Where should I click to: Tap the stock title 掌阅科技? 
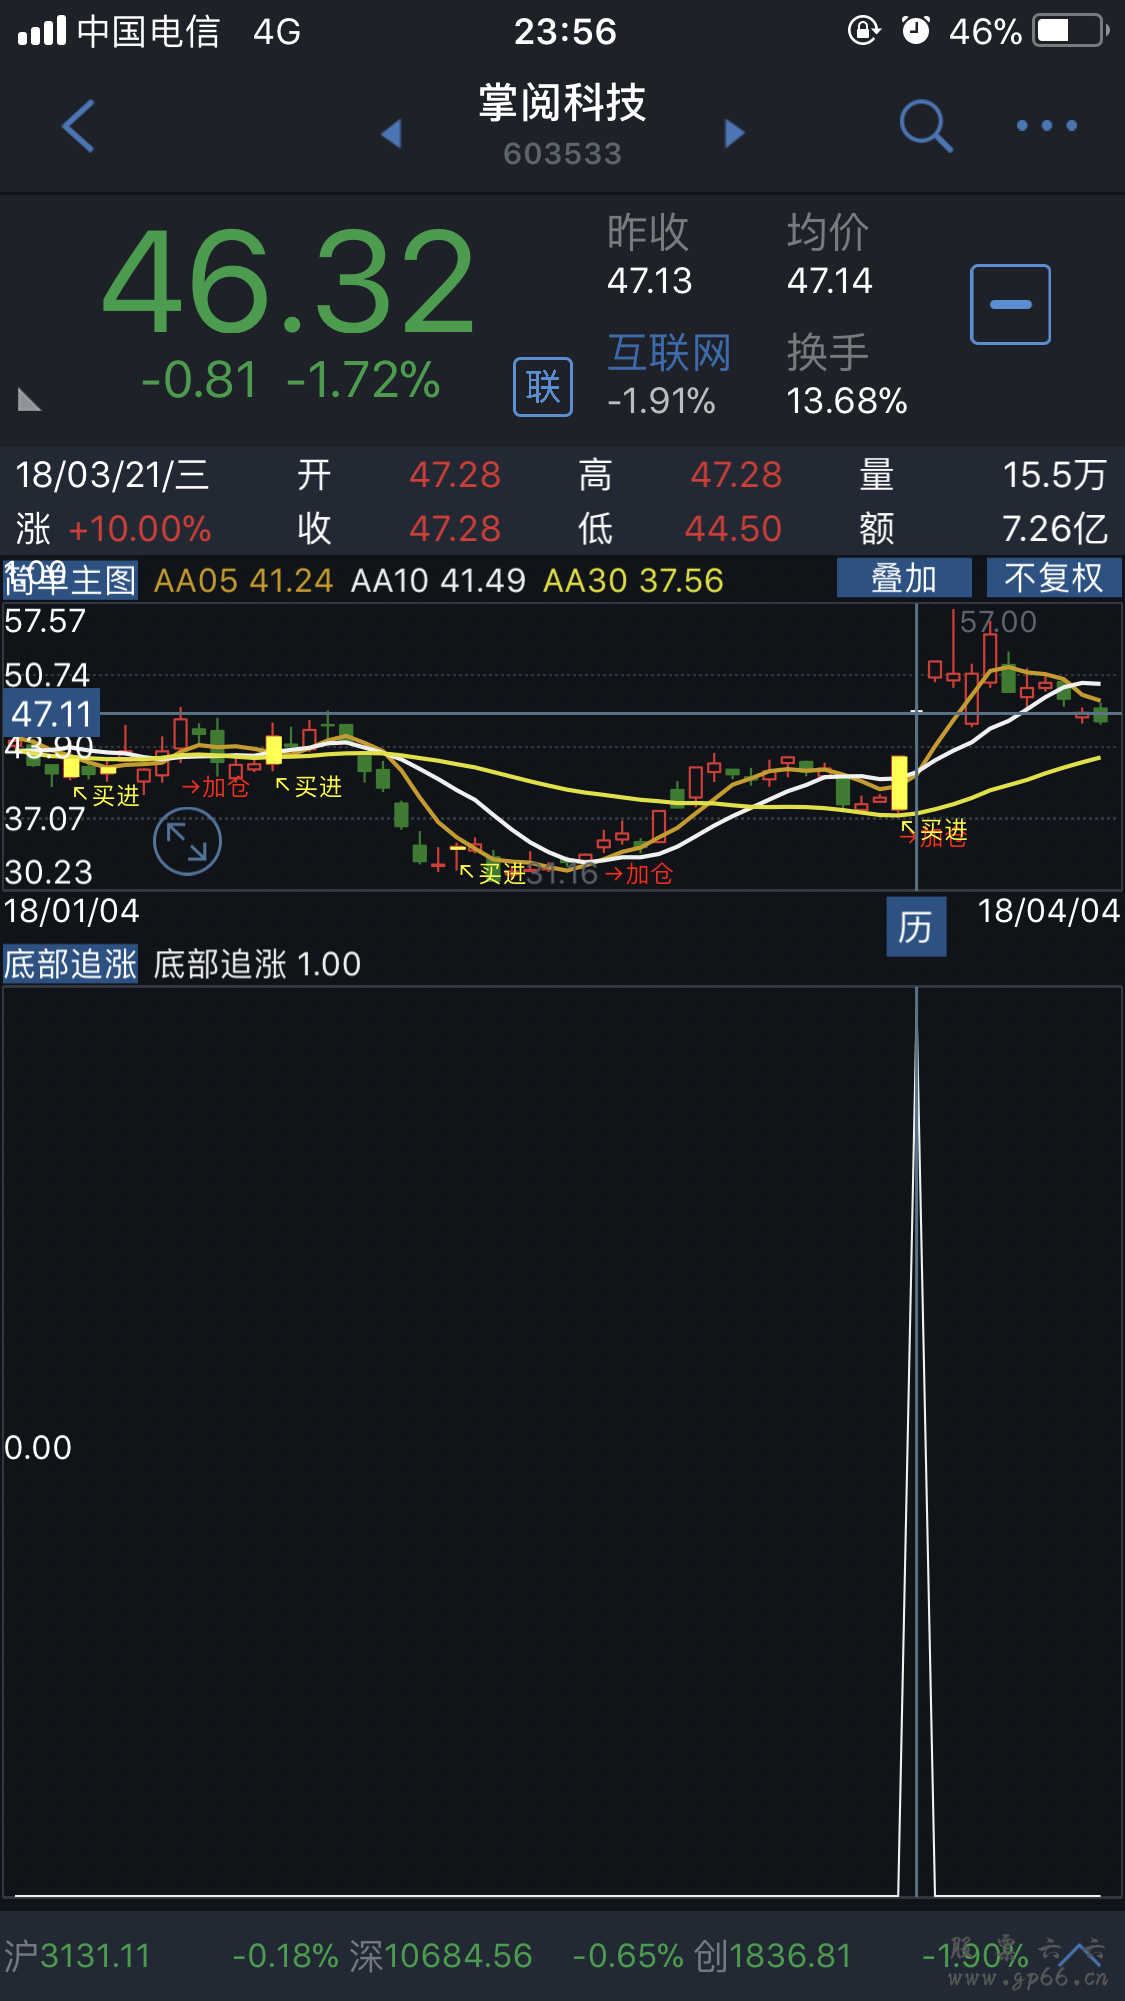(562, 103)
